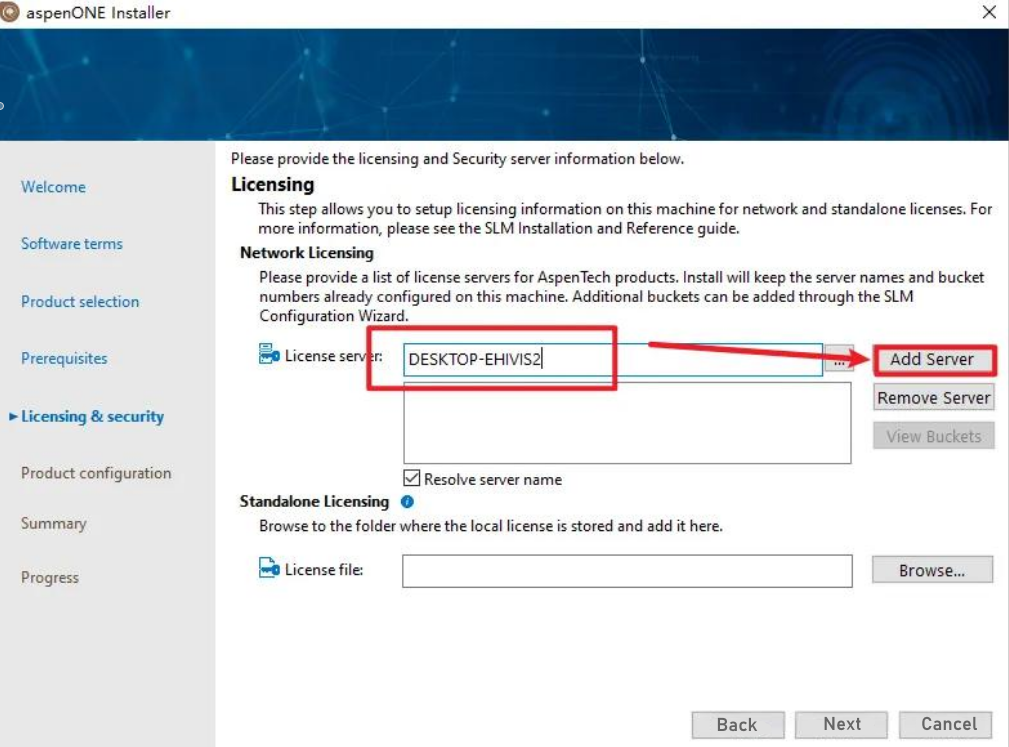Screen dimensions: 1009x747
Task: Click the Standalone Licensing info icon
Action: coord(407,501)
